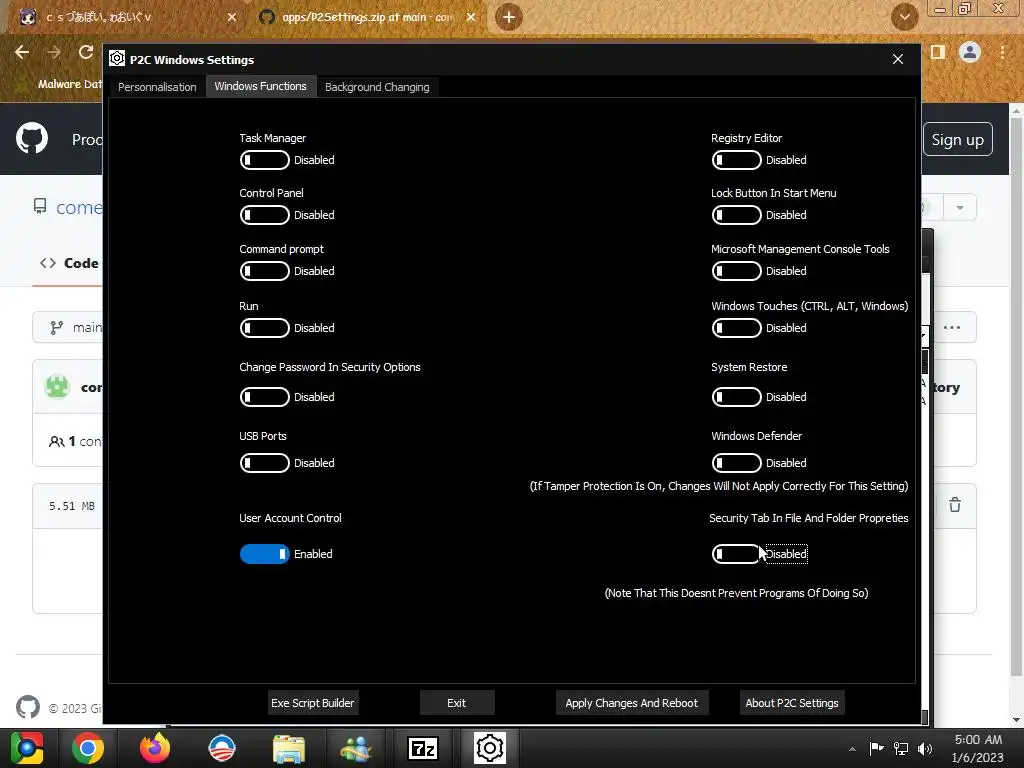Click the GitHub footer logo
This screenshot has height=768, width=1024.
coord(27,707)
